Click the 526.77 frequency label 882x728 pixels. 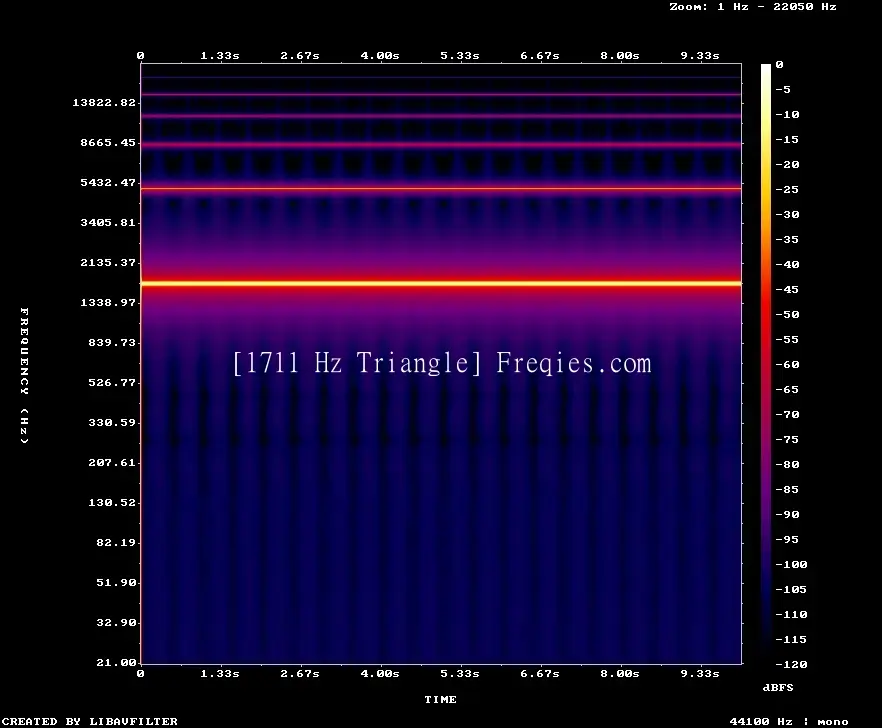coord(112,382)
